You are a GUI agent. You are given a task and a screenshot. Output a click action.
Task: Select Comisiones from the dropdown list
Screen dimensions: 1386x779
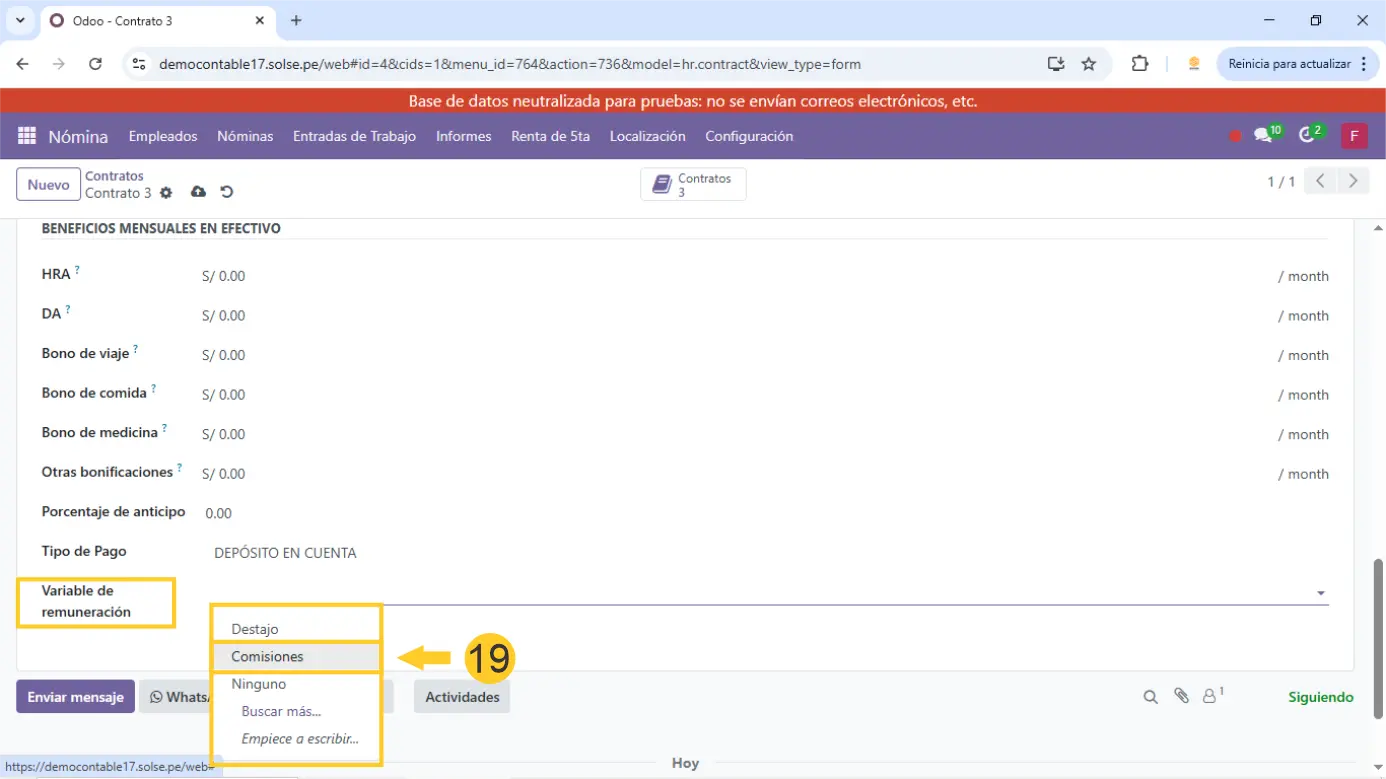click(267, 657)
